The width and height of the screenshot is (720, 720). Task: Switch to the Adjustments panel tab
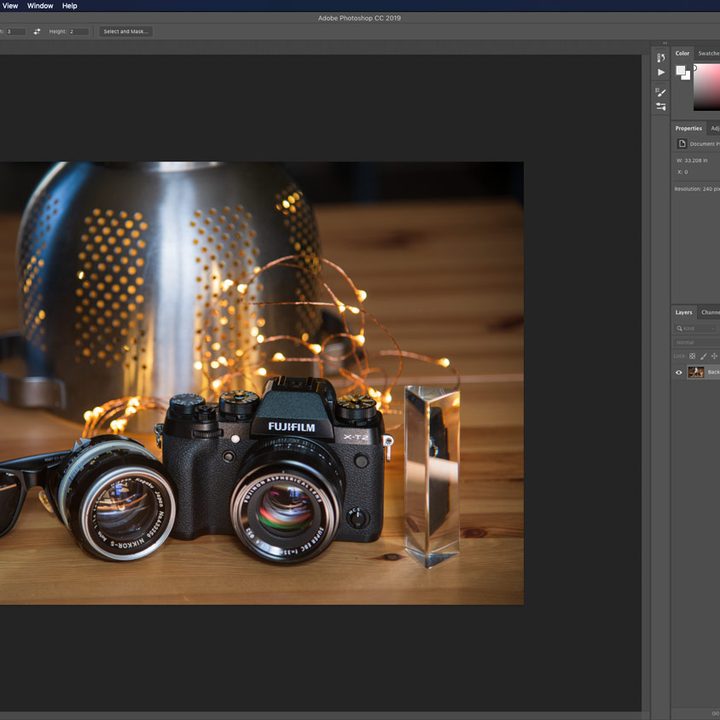(714, 129)
